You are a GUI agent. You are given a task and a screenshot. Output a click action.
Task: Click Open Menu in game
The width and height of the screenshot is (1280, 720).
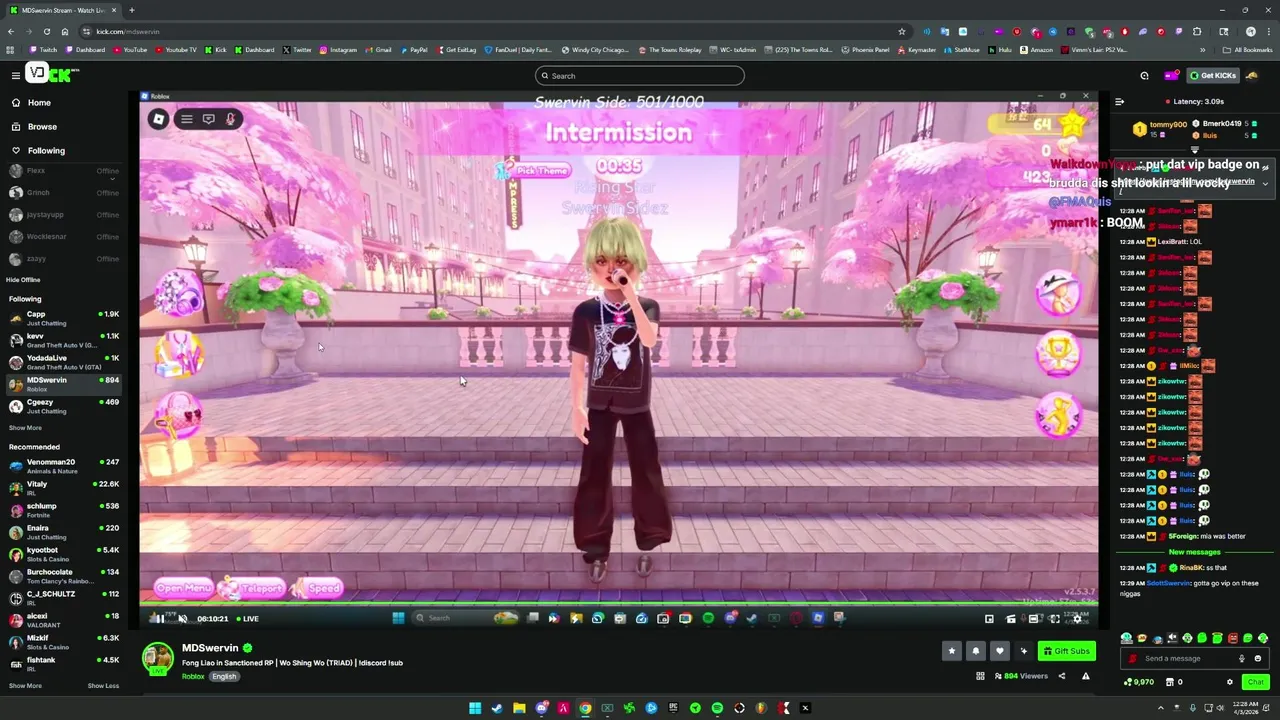184,589
